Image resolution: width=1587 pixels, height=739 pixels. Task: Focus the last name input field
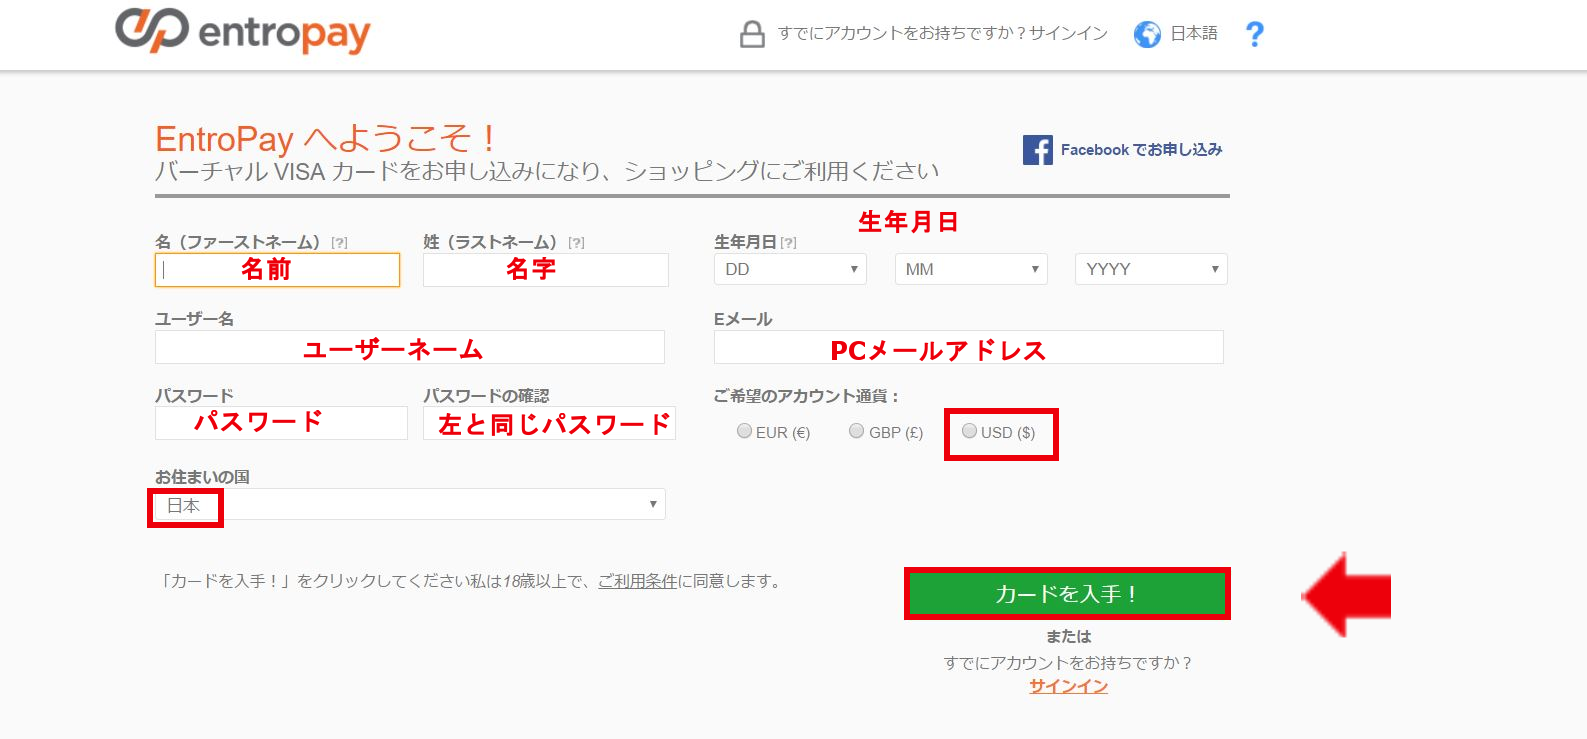coord(546,270)
